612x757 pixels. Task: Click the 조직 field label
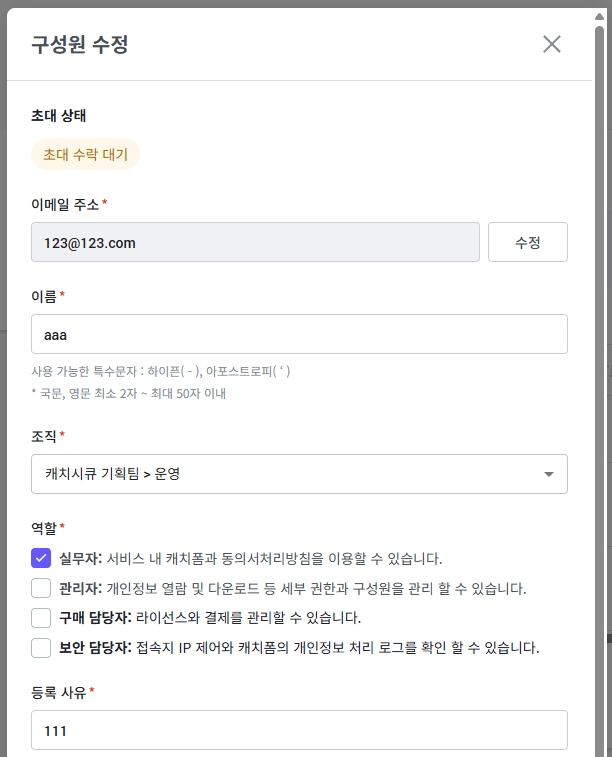[45, 436]
